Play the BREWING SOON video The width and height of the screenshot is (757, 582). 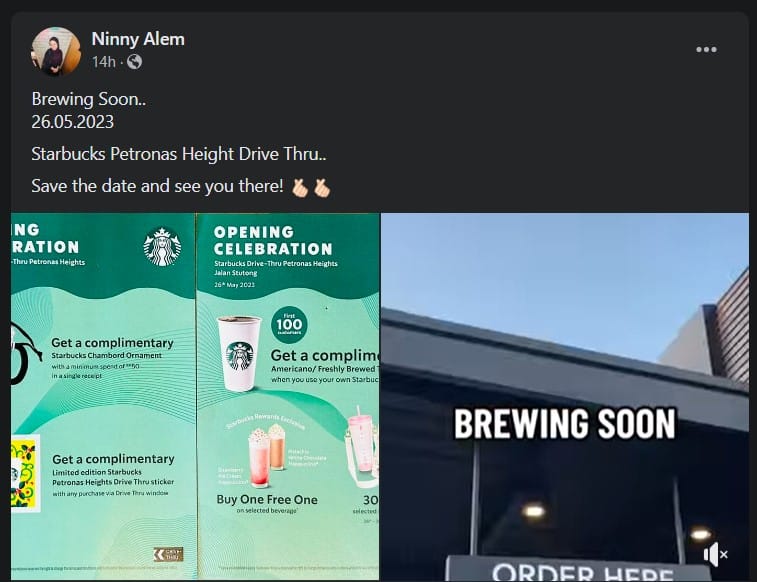(565, 397)
